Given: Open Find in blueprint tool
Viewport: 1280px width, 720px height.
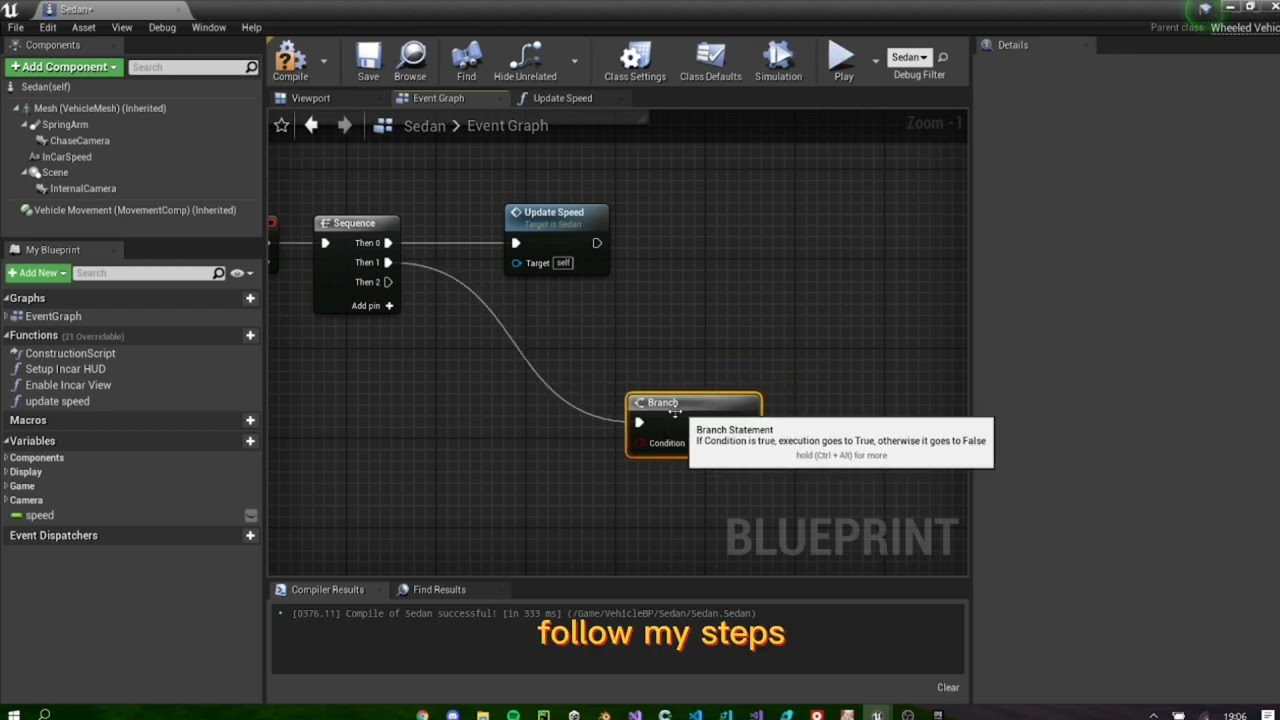Looking at the screenshot, I should pyautogui.click(x=466, y=62).
